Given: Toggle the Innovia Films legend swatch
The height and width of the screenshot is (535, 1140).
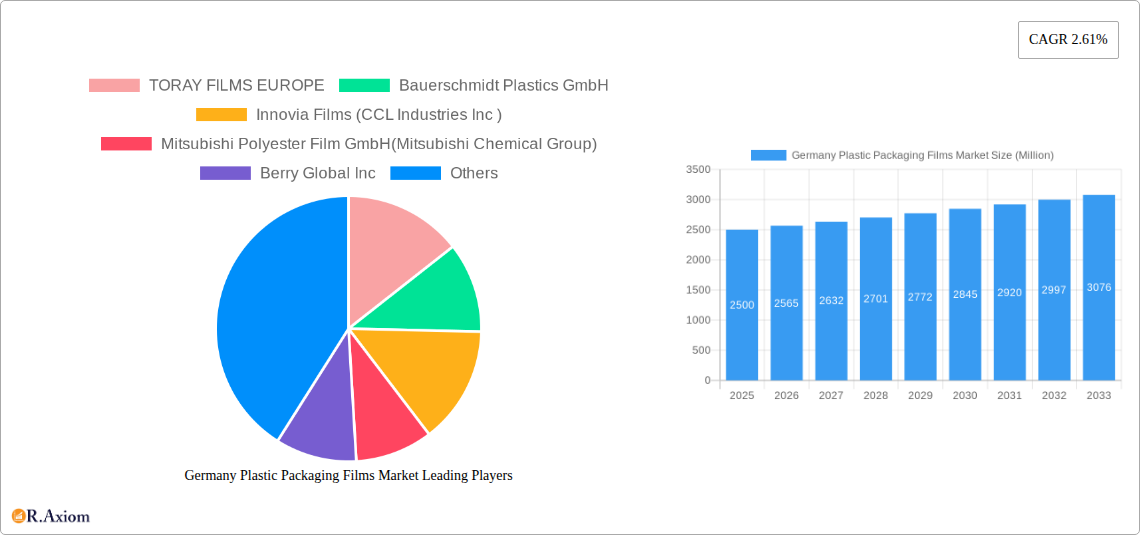Looking at the screenshot, I should [x=221, y=115].
